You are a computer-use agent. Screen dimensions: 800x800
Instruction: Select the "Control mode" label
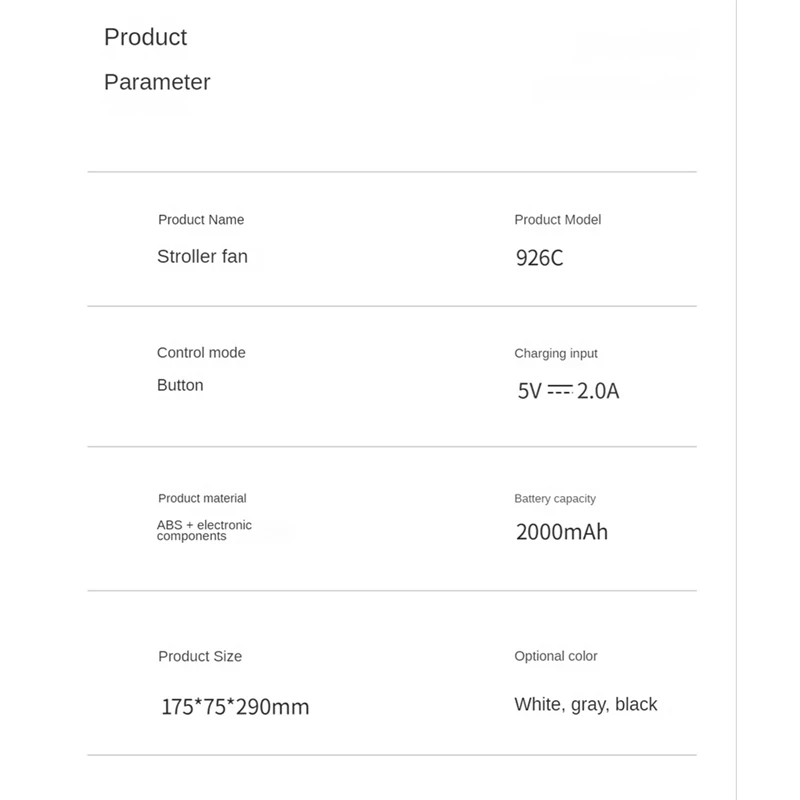point(201,353)
